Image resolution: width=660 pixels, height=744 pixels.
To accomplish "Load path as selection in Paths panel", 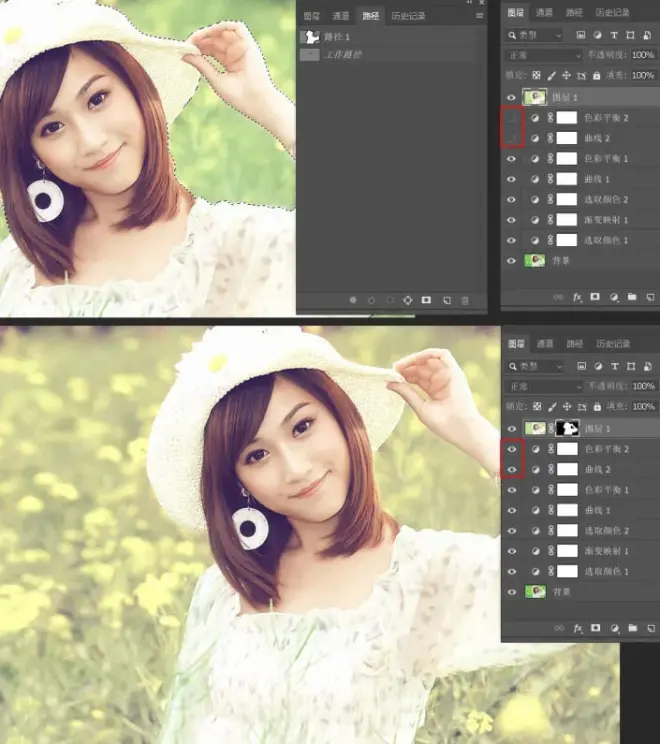I will (x=390, y=300).
